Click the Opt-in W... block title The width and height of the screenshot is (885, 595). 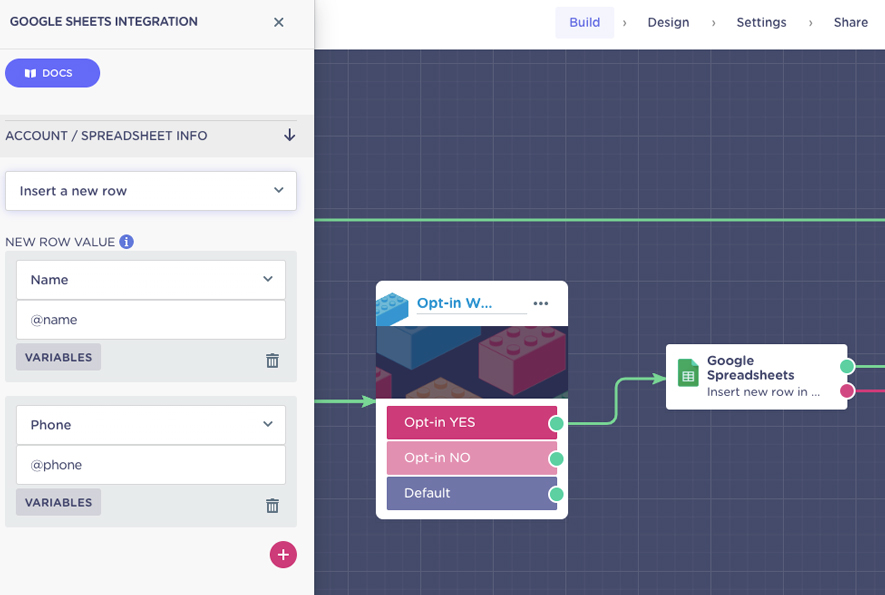(x=454, y=303)
